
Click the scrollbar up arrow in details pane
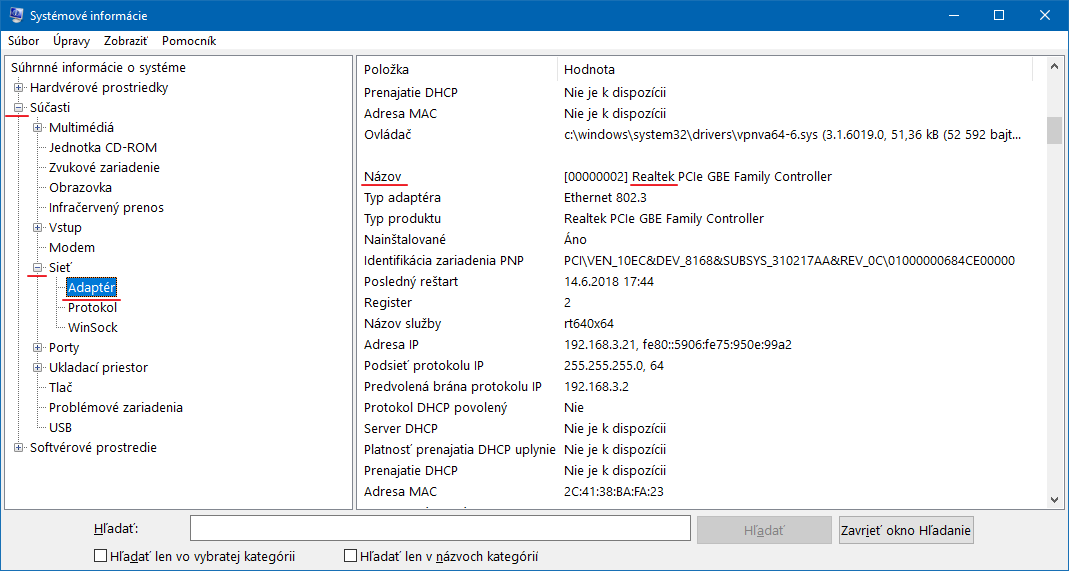[x=1055, y=67]
